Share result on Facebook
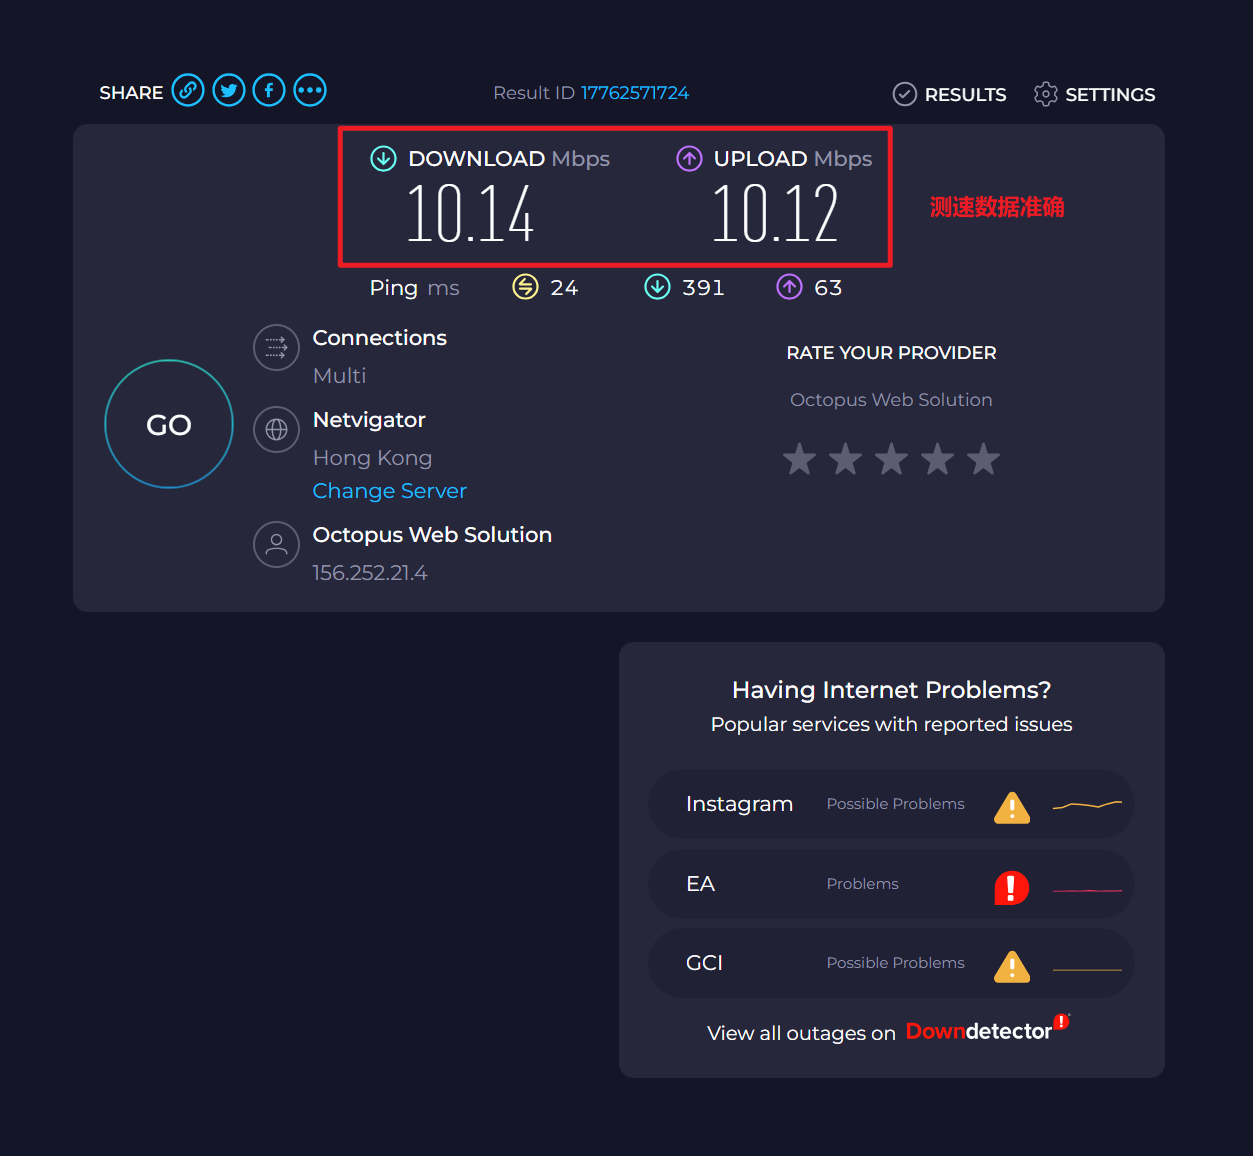1253x1156 pixels. [269, 91]
